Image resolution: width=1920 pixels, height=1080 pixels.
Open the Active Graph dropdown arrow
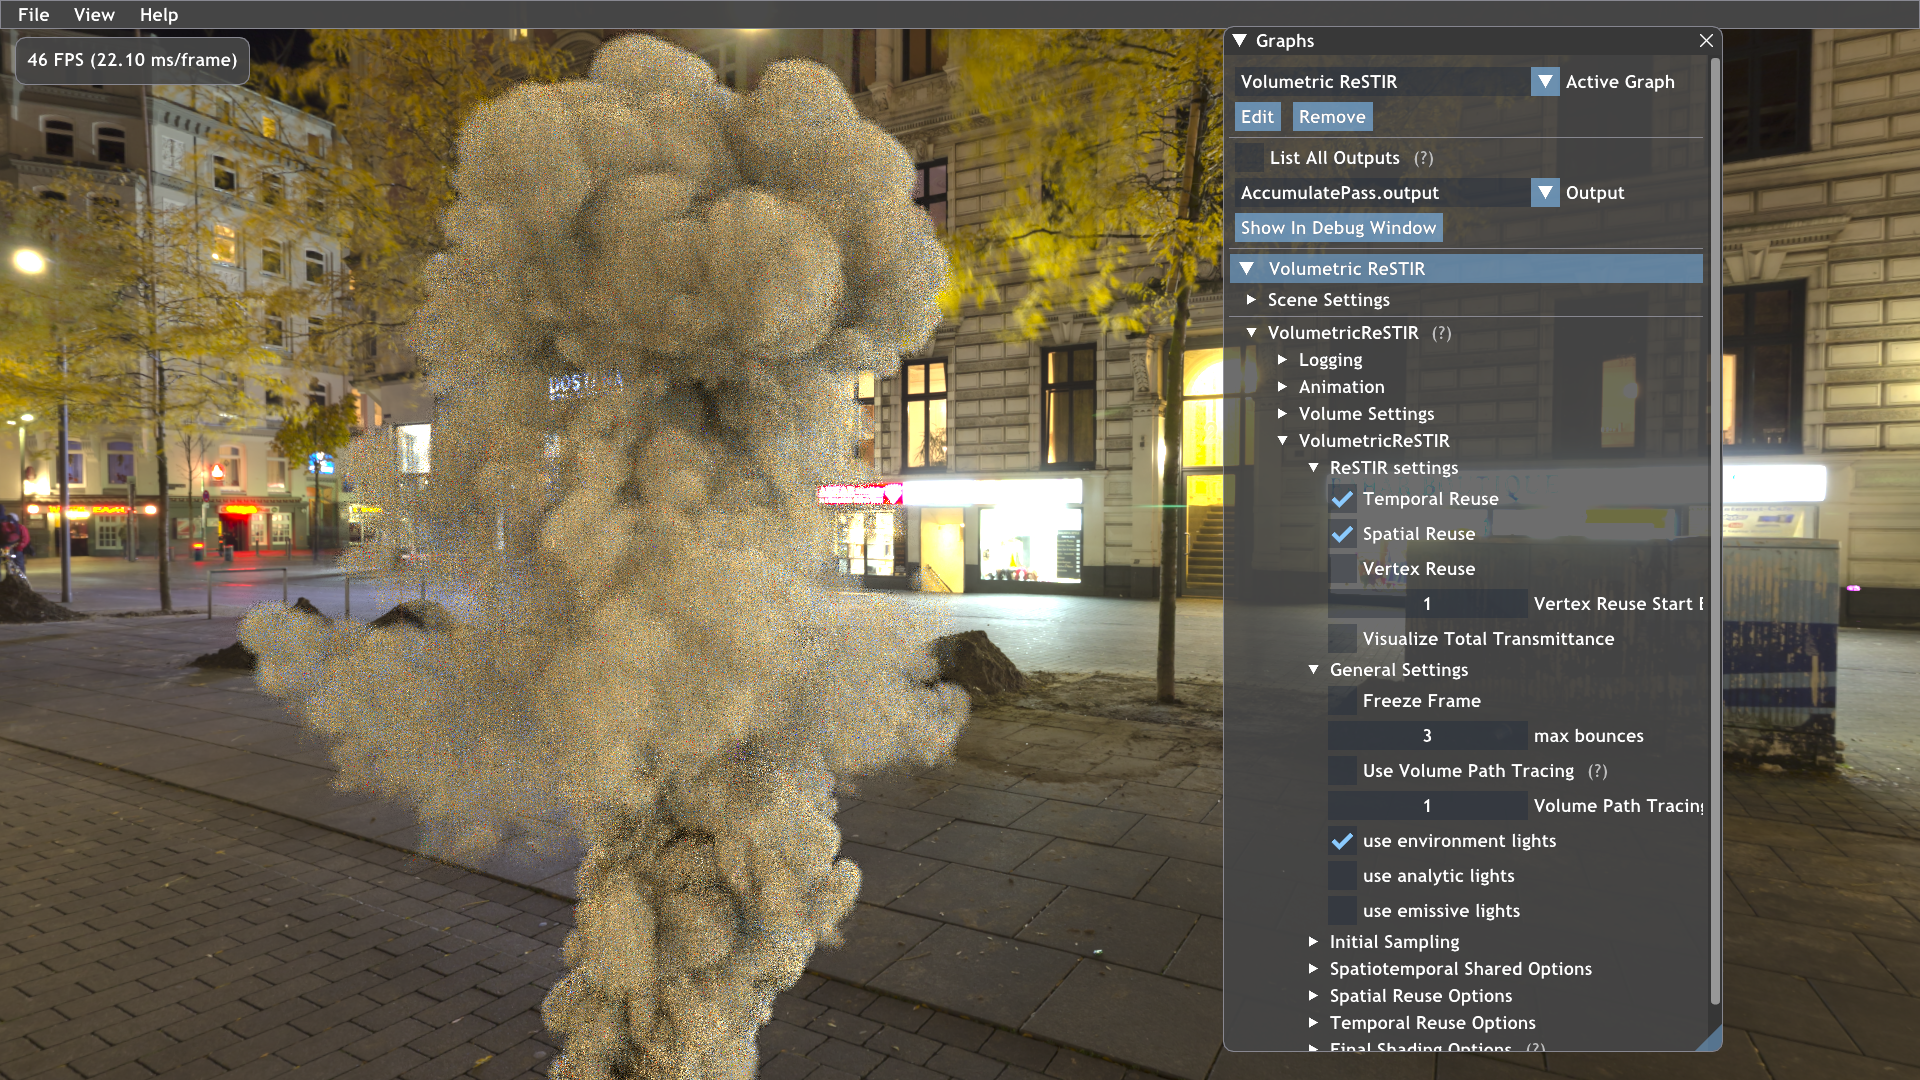[1545, 82]
